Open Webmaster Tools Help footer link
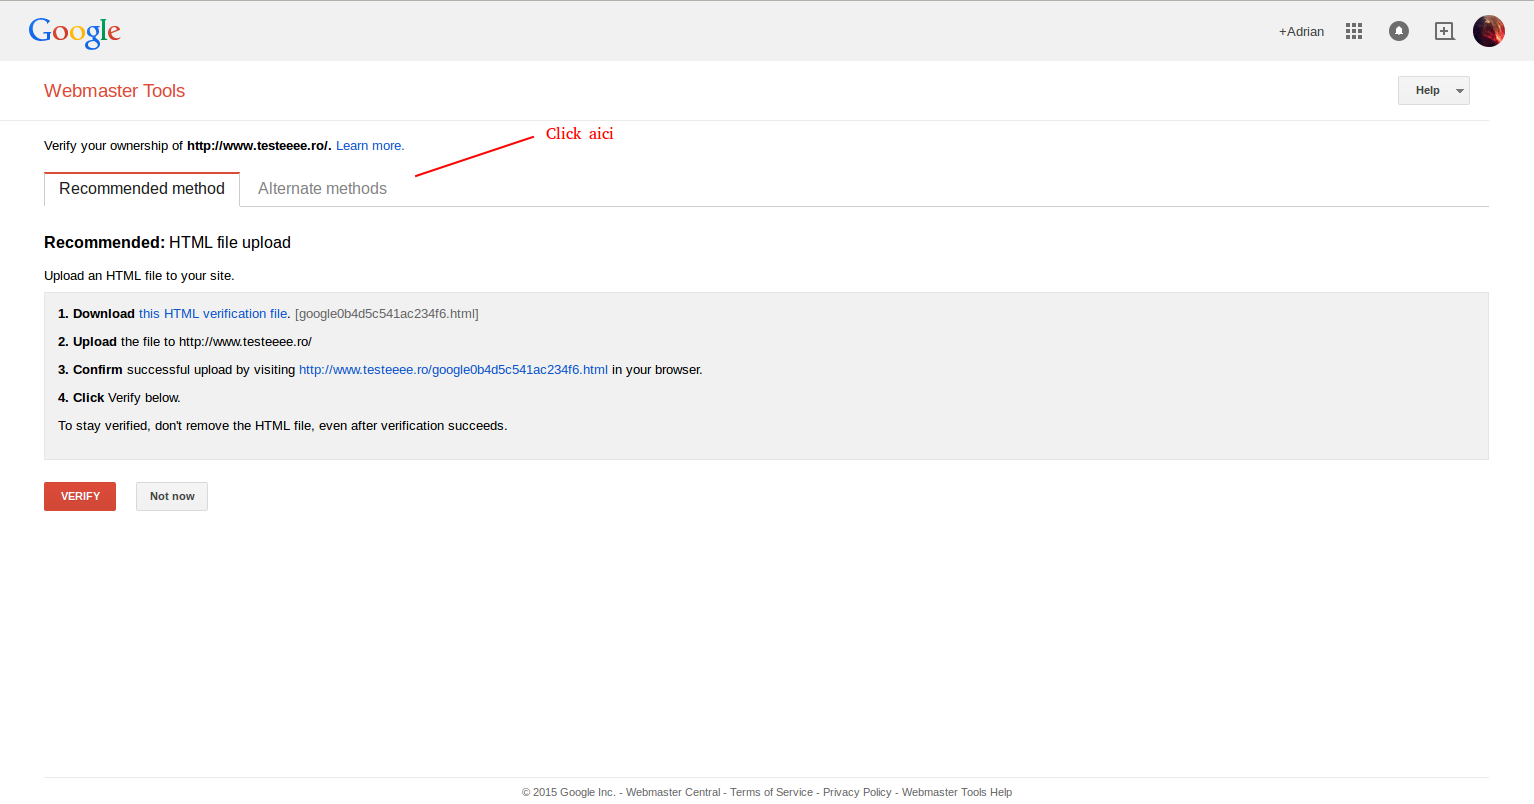This screenshot has width=1534, height=804. (957, 792)
